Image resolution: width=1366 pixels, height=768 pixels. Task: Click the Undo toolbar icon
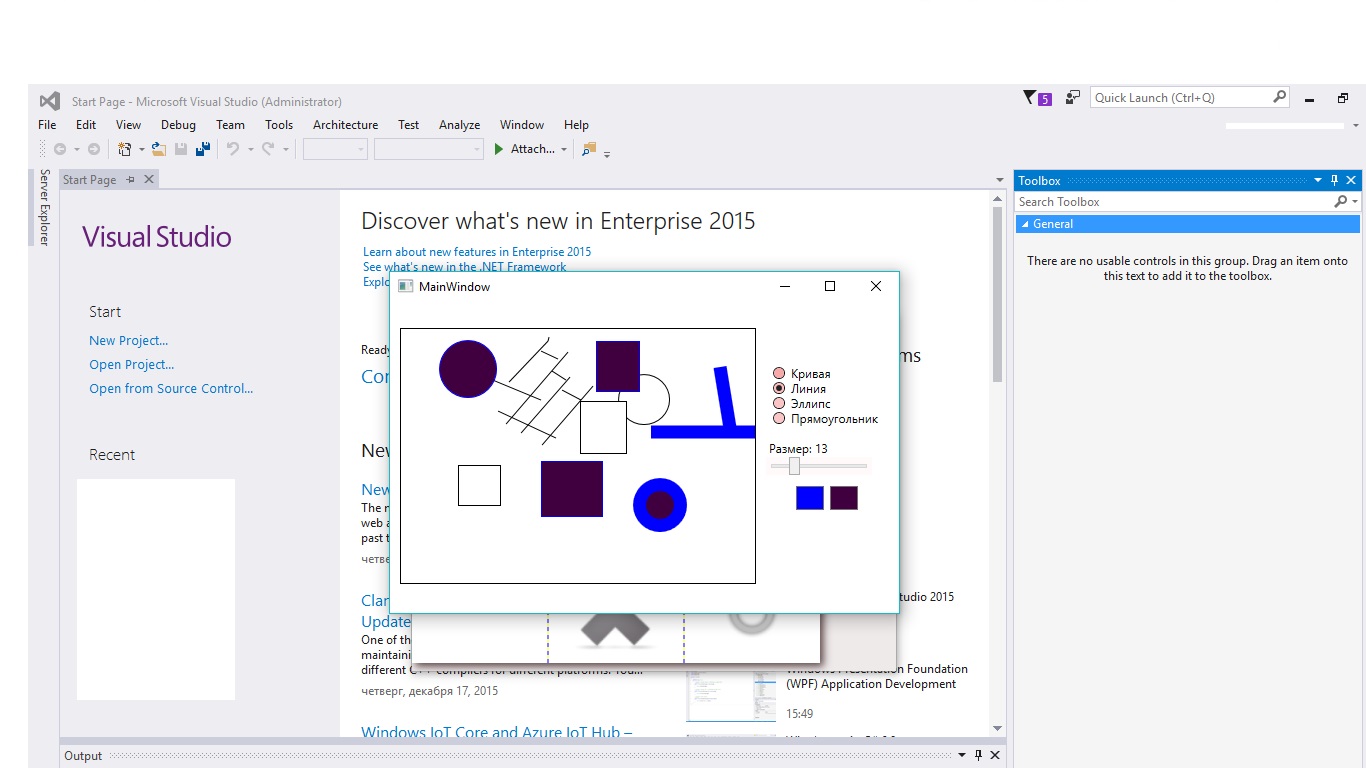(x=233, y=149)
